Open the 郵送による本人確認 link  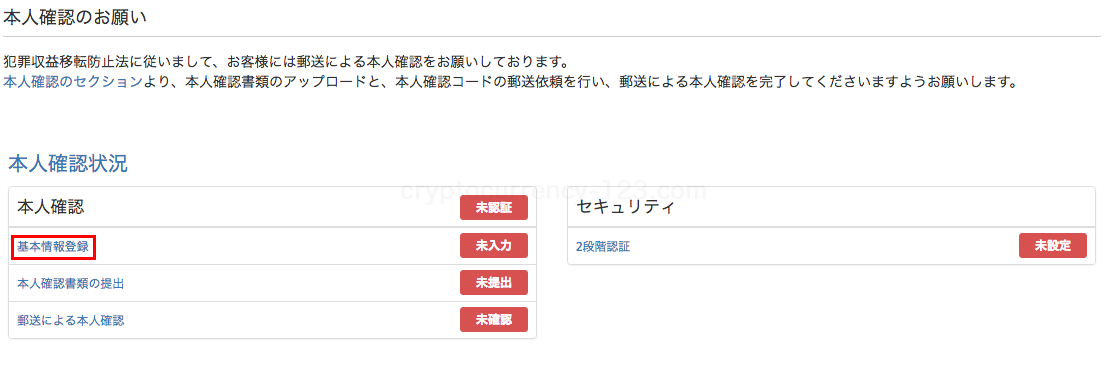(x=71, y=320)
